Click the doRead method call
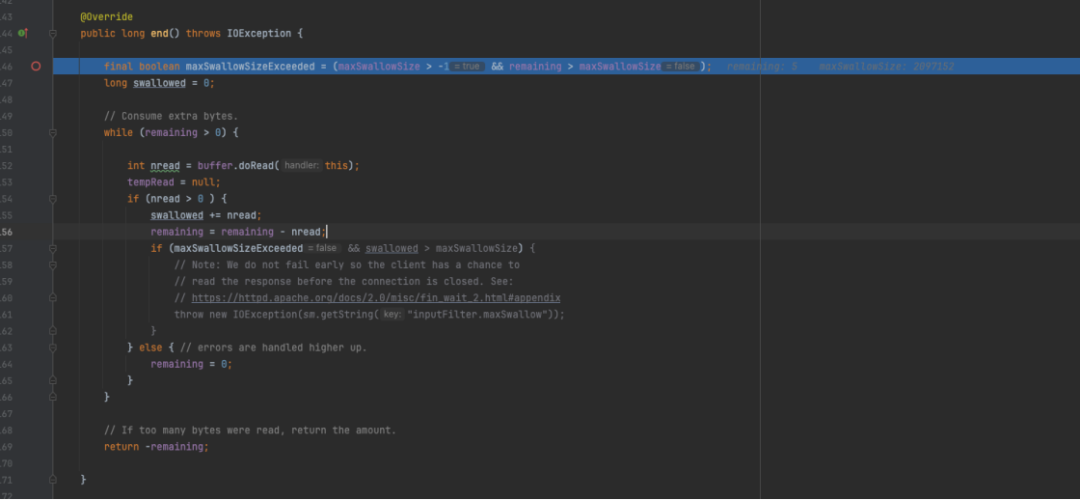Image resolution: width=1080 pixels, height=500 pixels. [x=256, y=165]
